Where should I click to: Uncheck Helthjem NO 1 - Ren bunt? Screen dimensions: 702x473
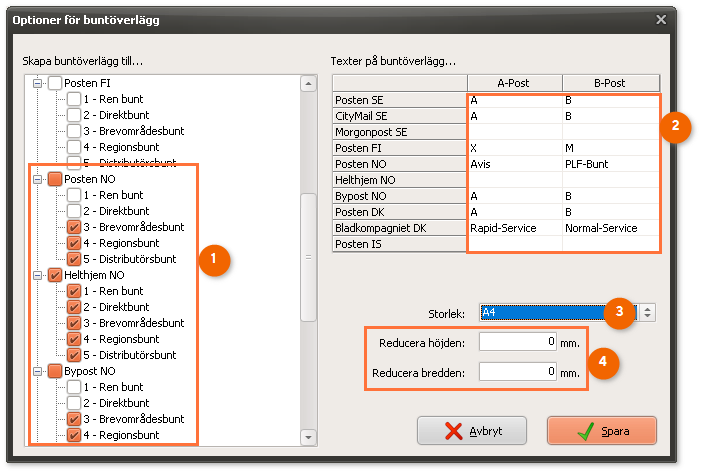tap(74, 291)
